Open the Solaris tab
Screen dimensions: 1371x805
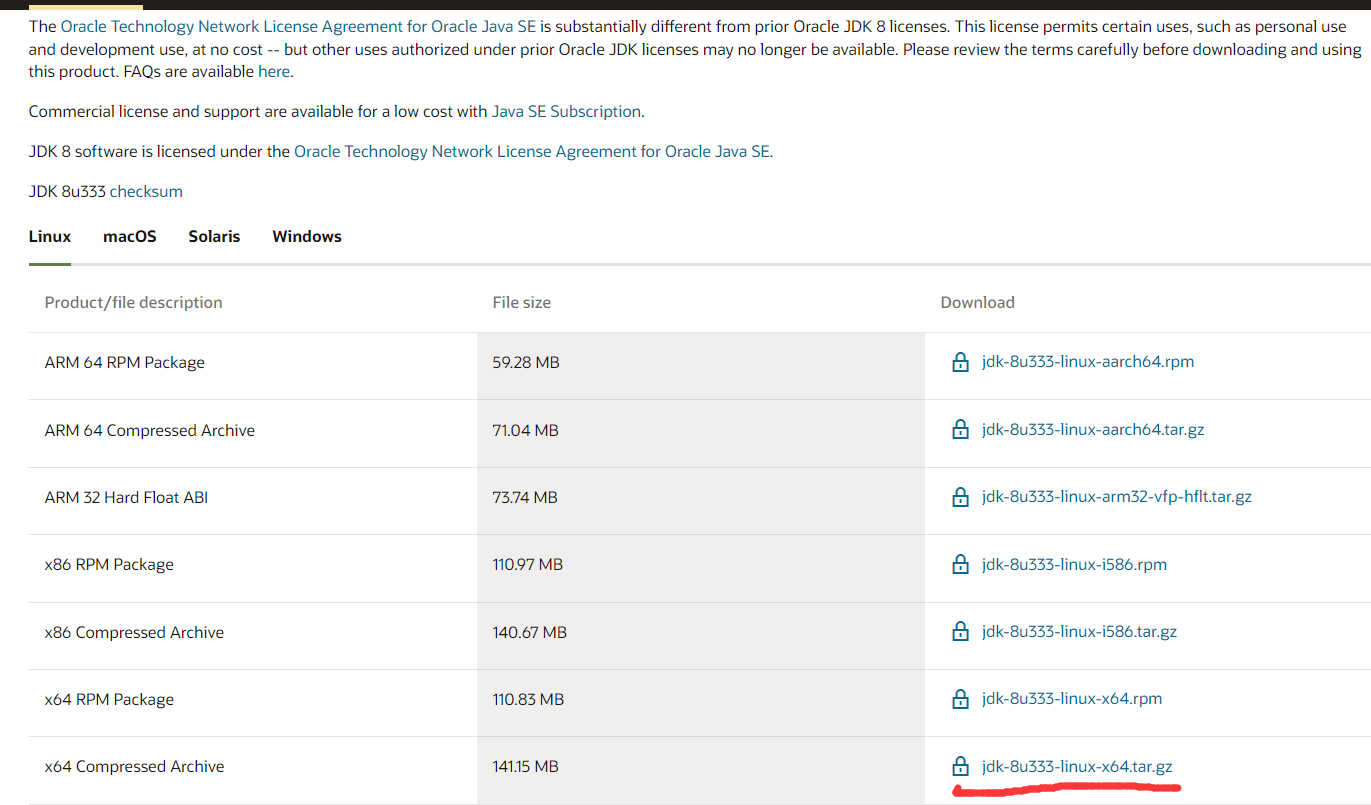click(x=214, y=237)
